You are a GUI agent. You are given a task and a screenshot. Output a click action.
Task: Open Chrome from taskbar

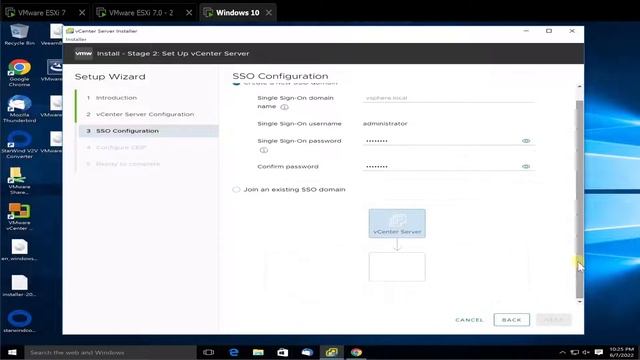356,352
